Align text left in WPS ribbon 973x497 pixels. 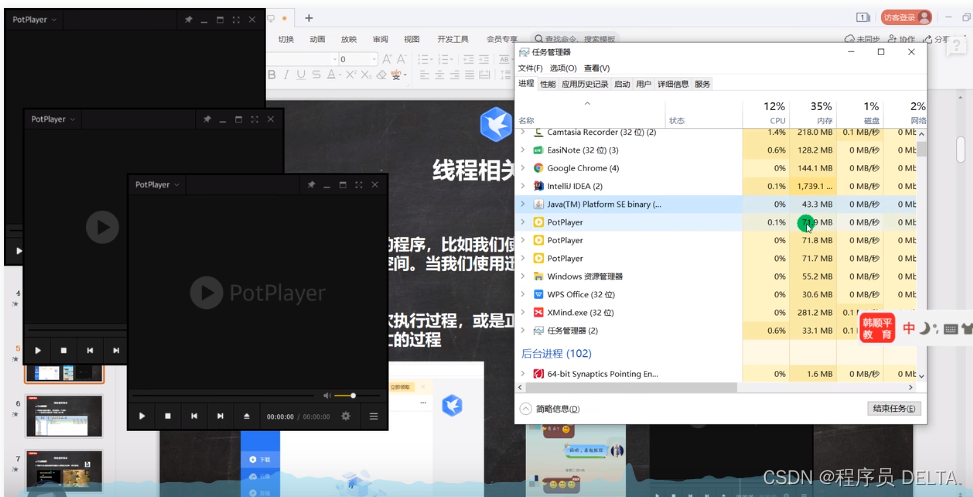click(424, 75)
